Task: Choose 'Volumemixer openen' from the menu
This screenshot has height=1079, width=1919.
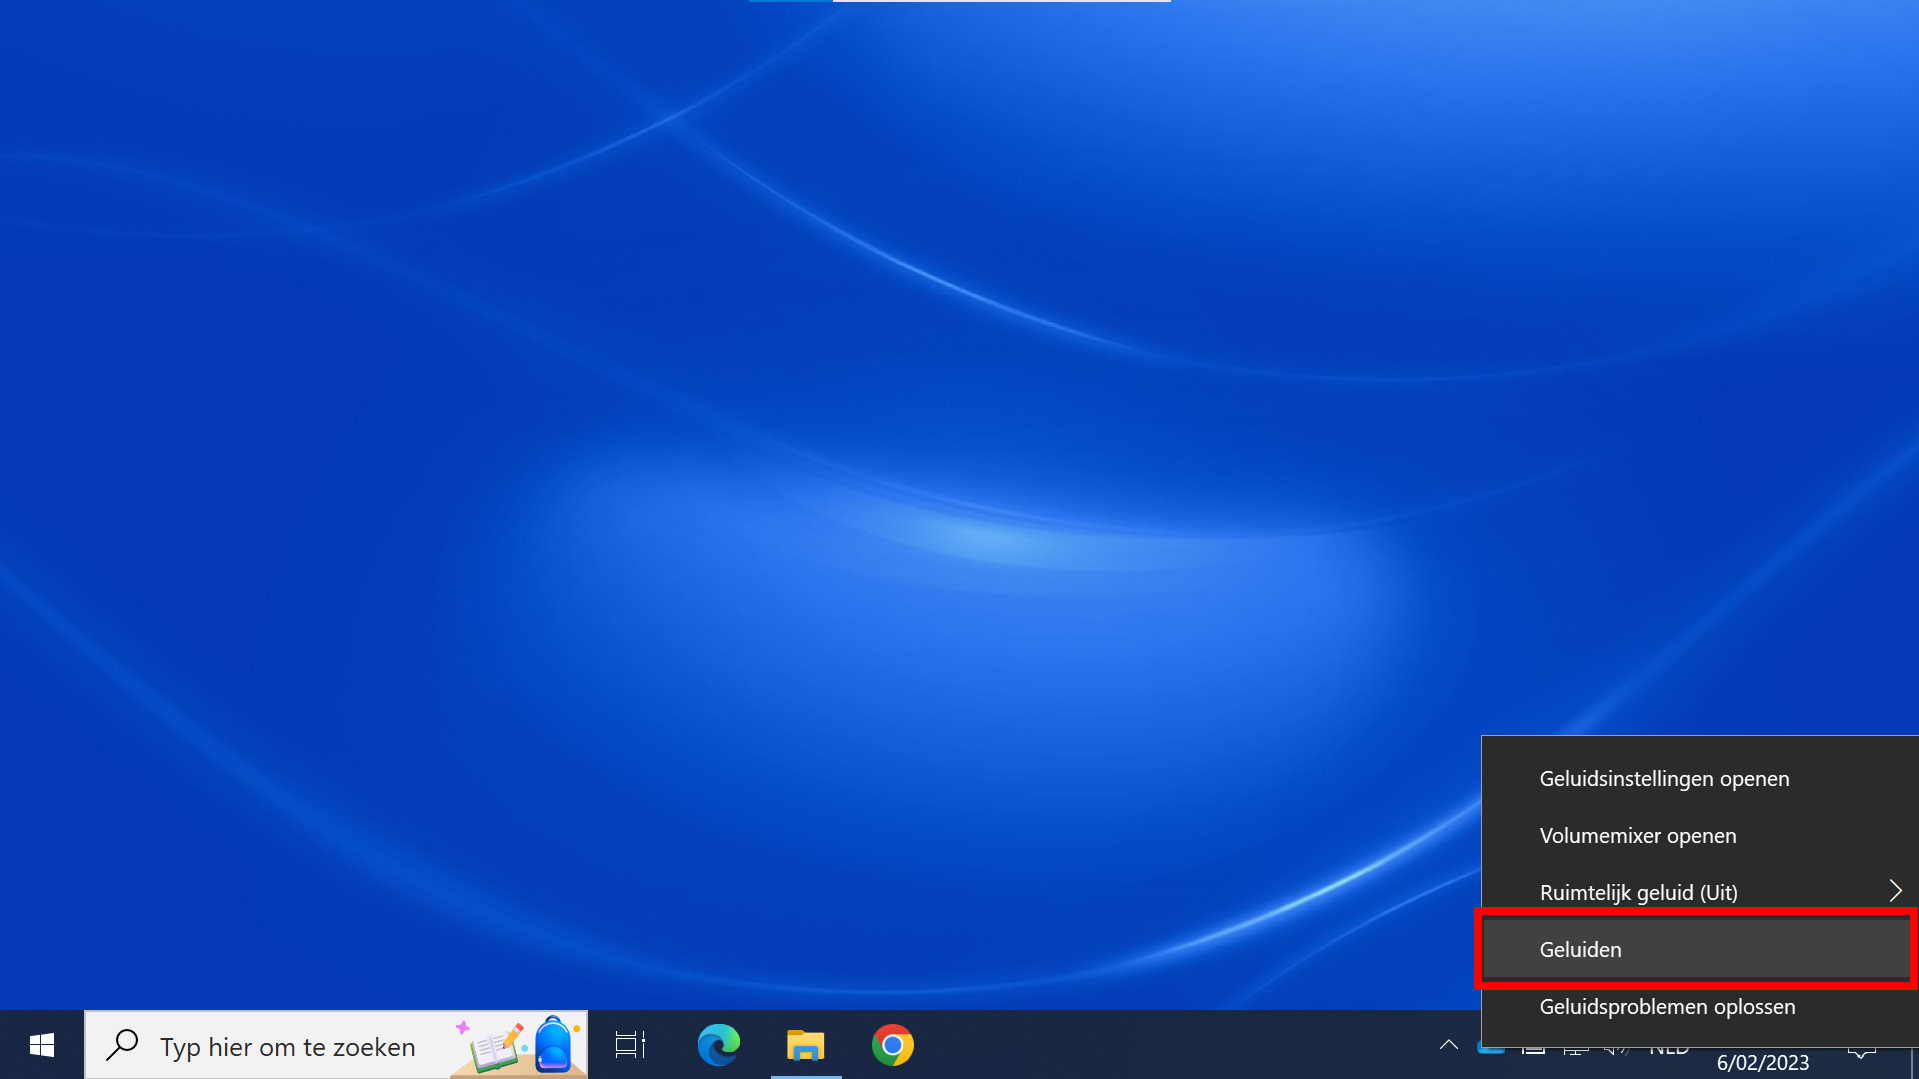Action: (1637, 836)
